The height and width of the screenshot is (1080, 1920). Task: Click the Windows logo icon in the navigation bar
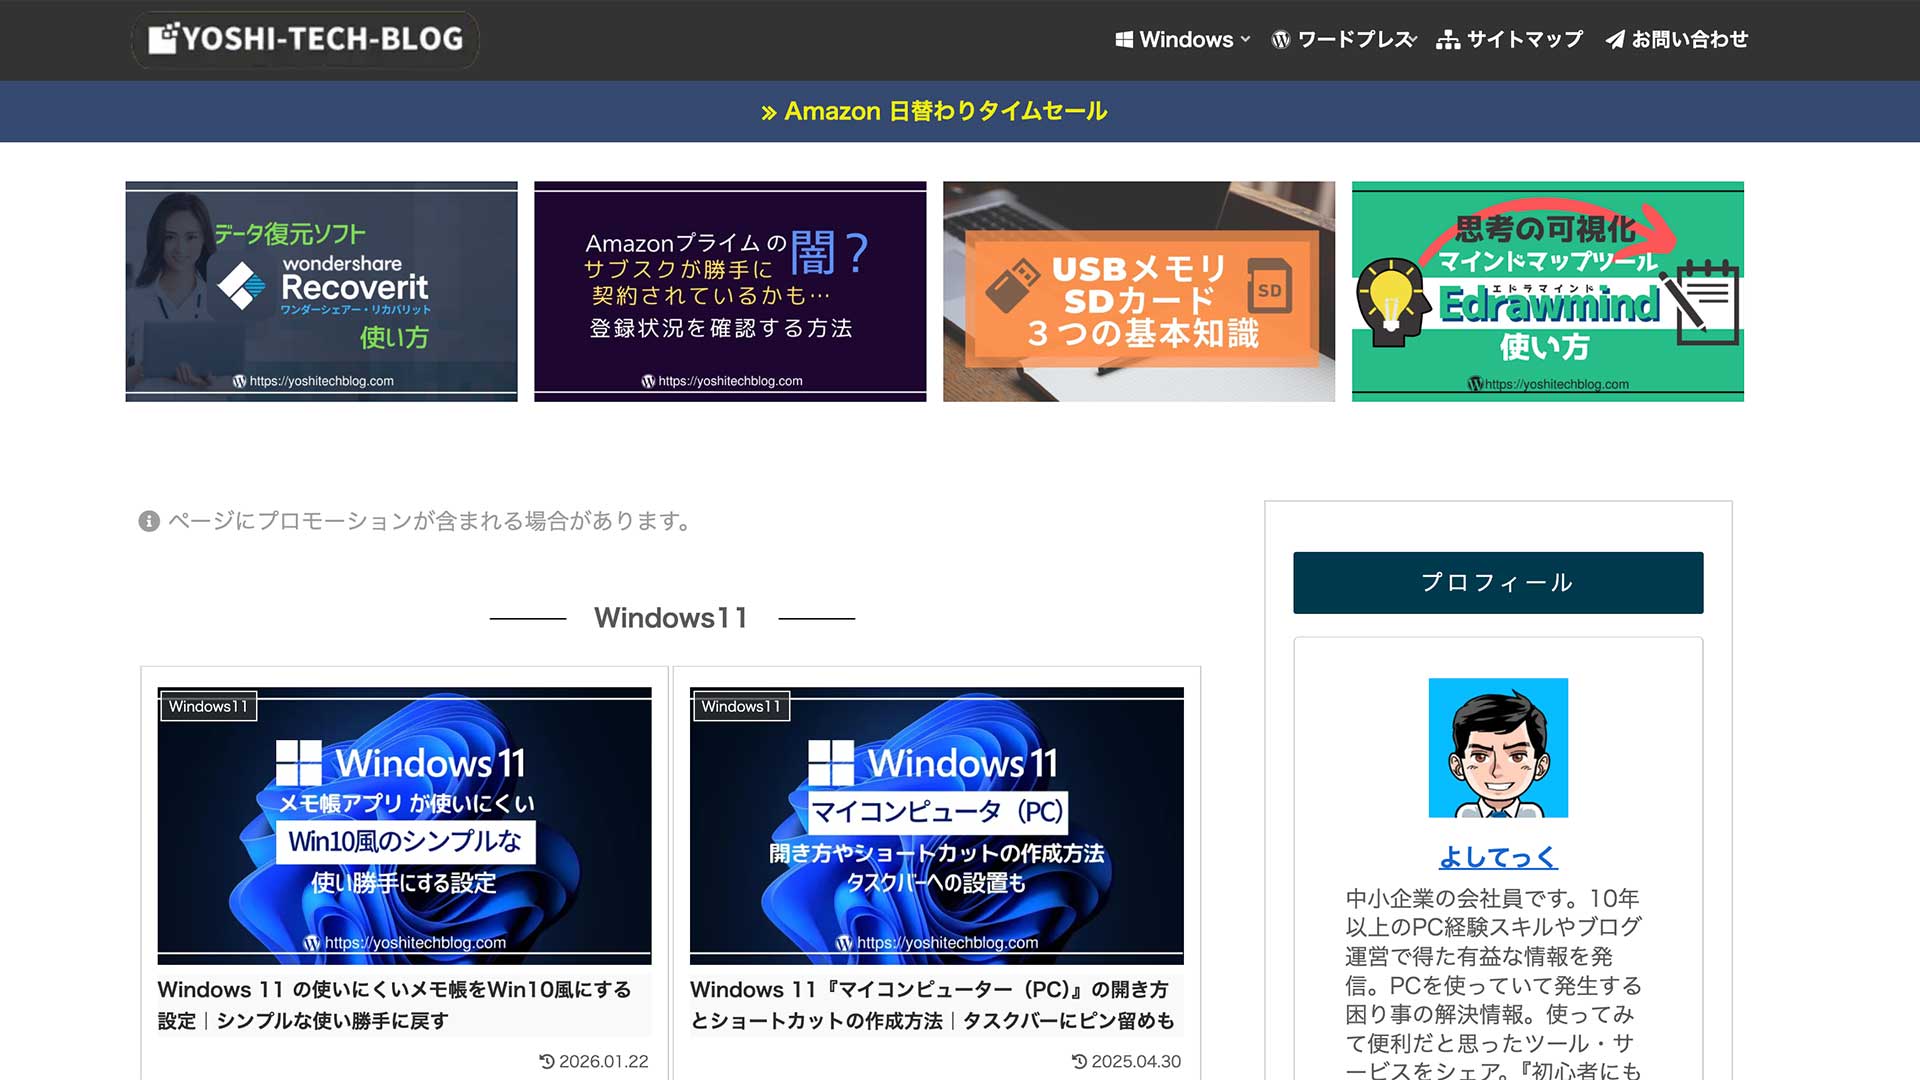[1122, 39]
